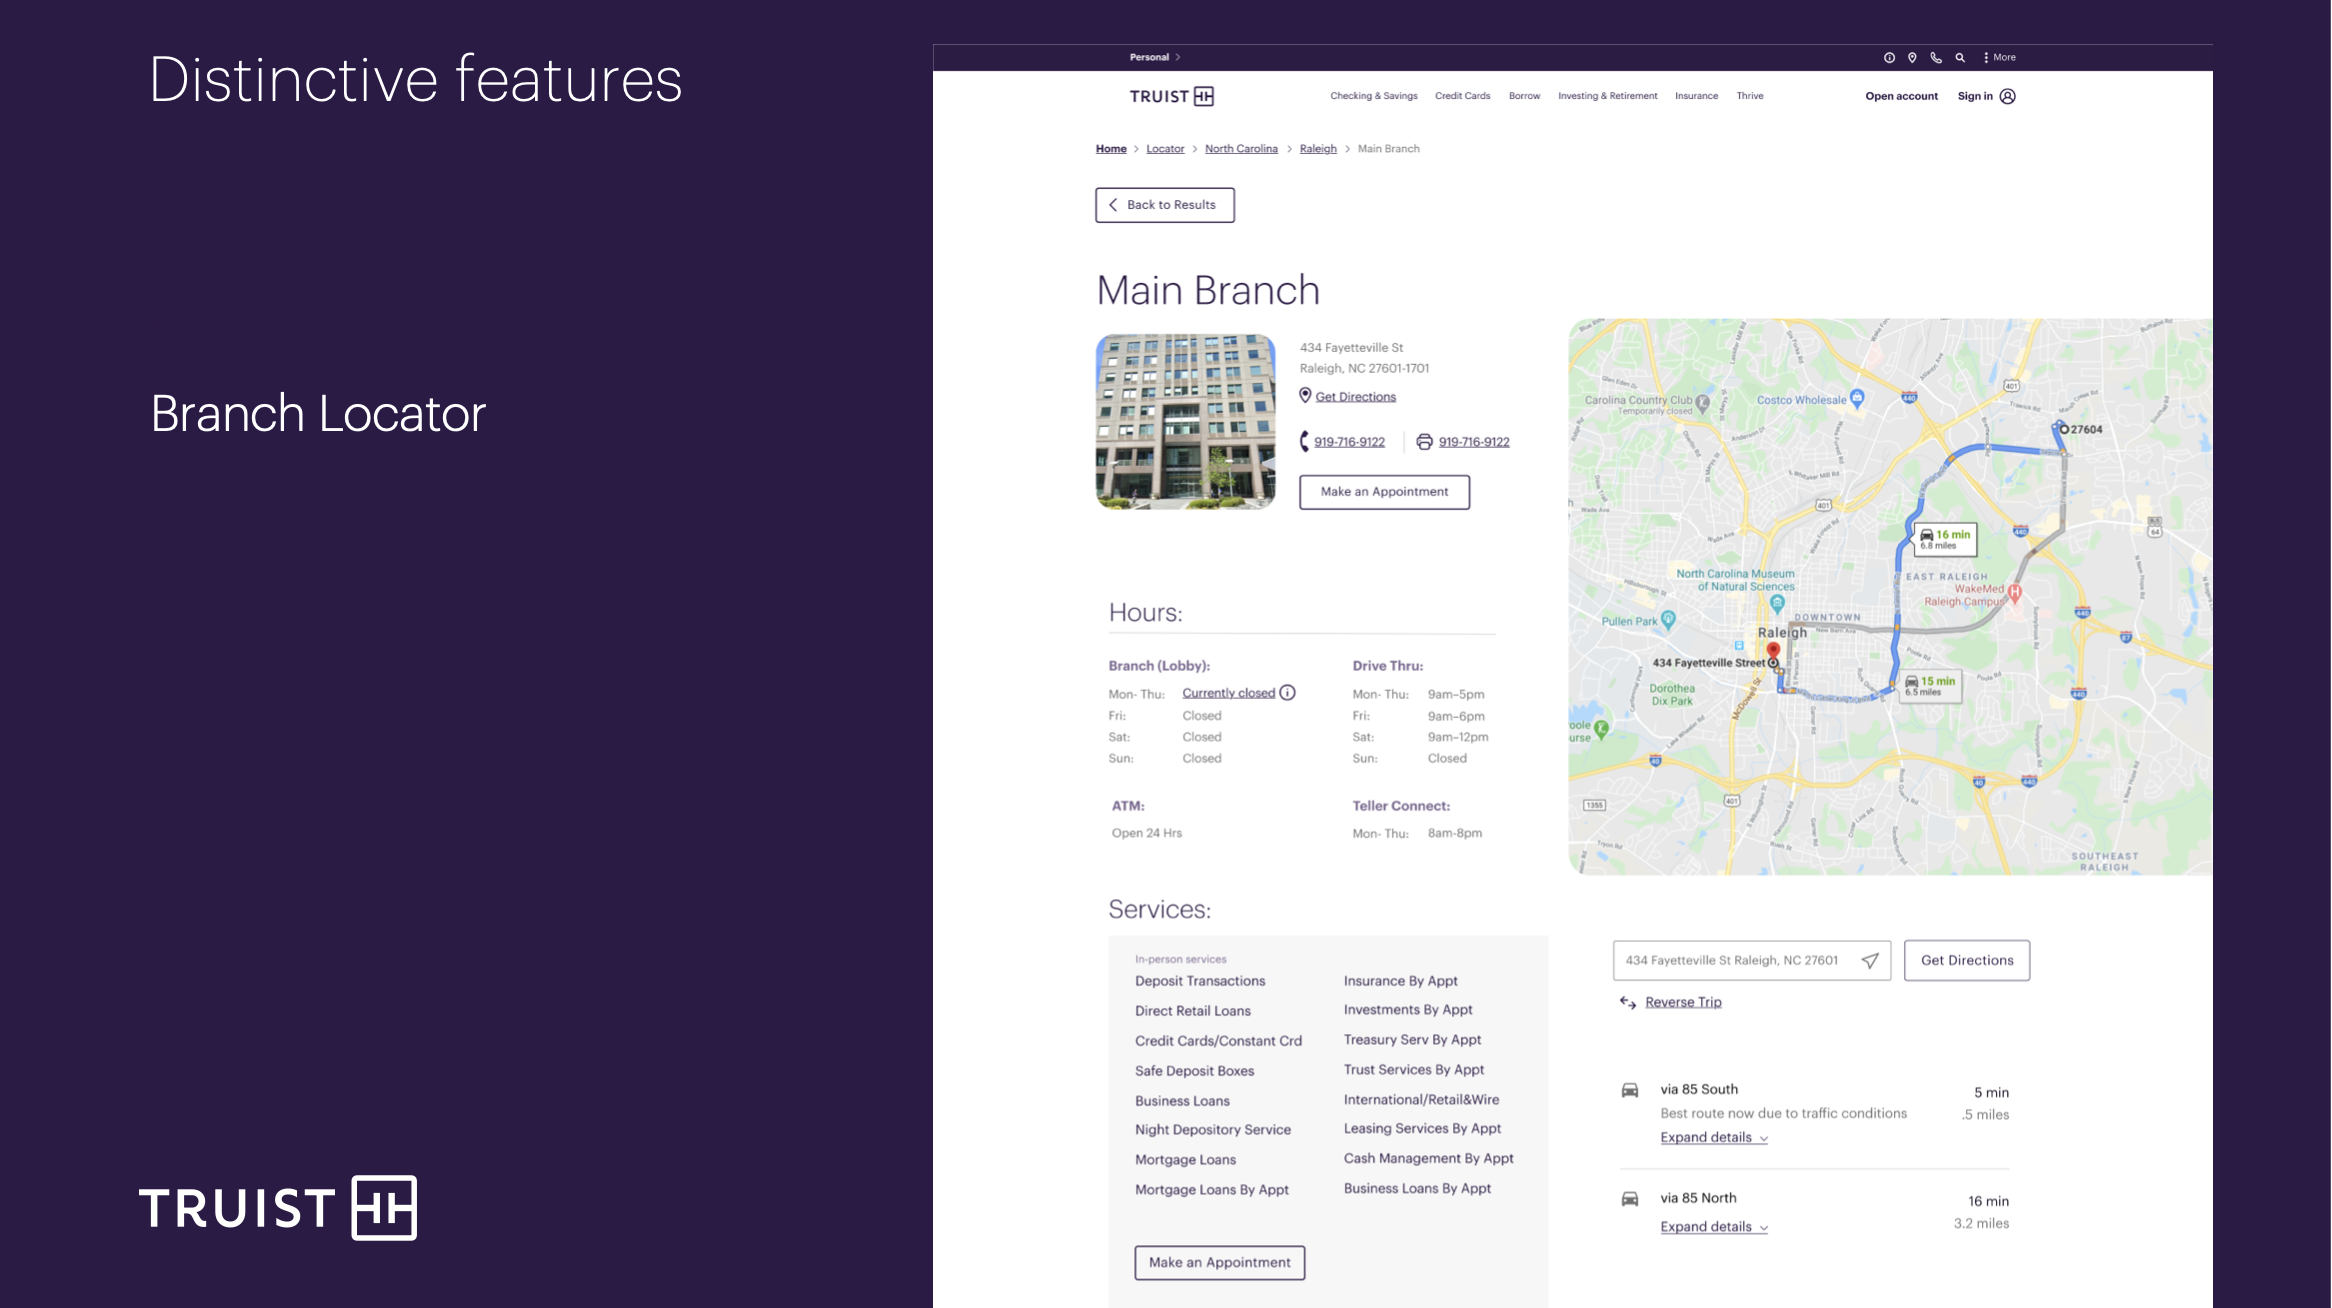Click the Currently closed link

pos(1228,693)
